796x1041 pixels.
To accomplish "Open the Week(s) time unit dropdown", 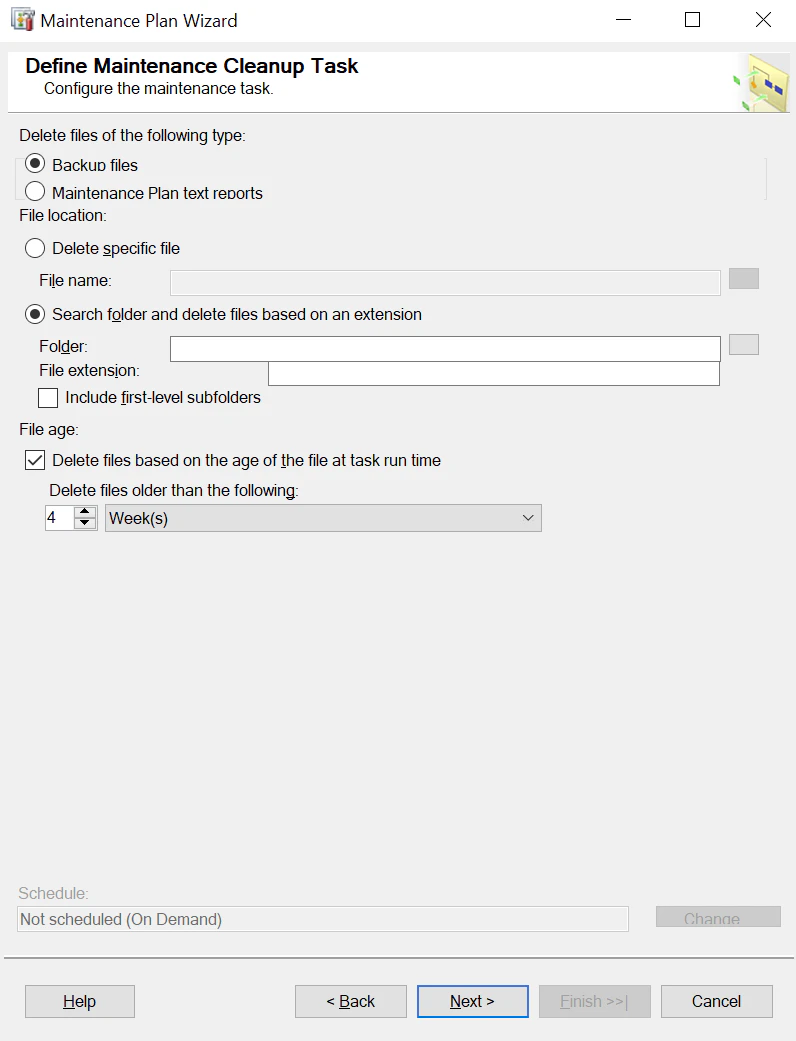I will point(323,518).
